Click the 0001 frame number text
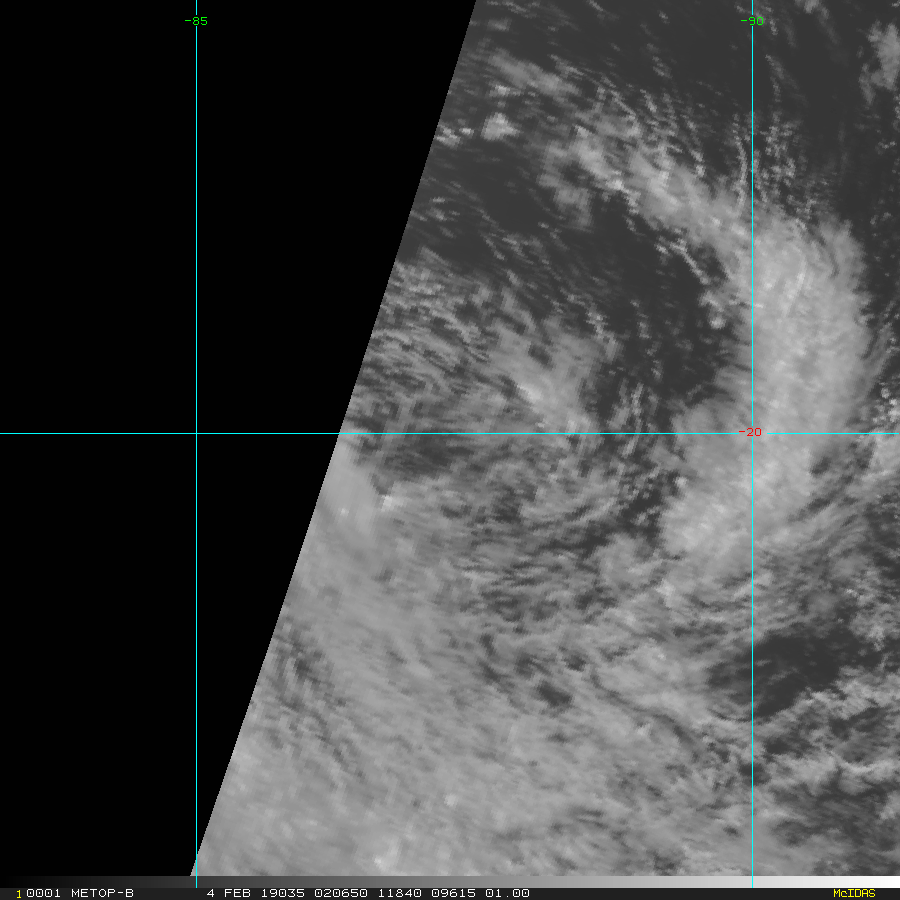900x900 pixels. [44, 893]
